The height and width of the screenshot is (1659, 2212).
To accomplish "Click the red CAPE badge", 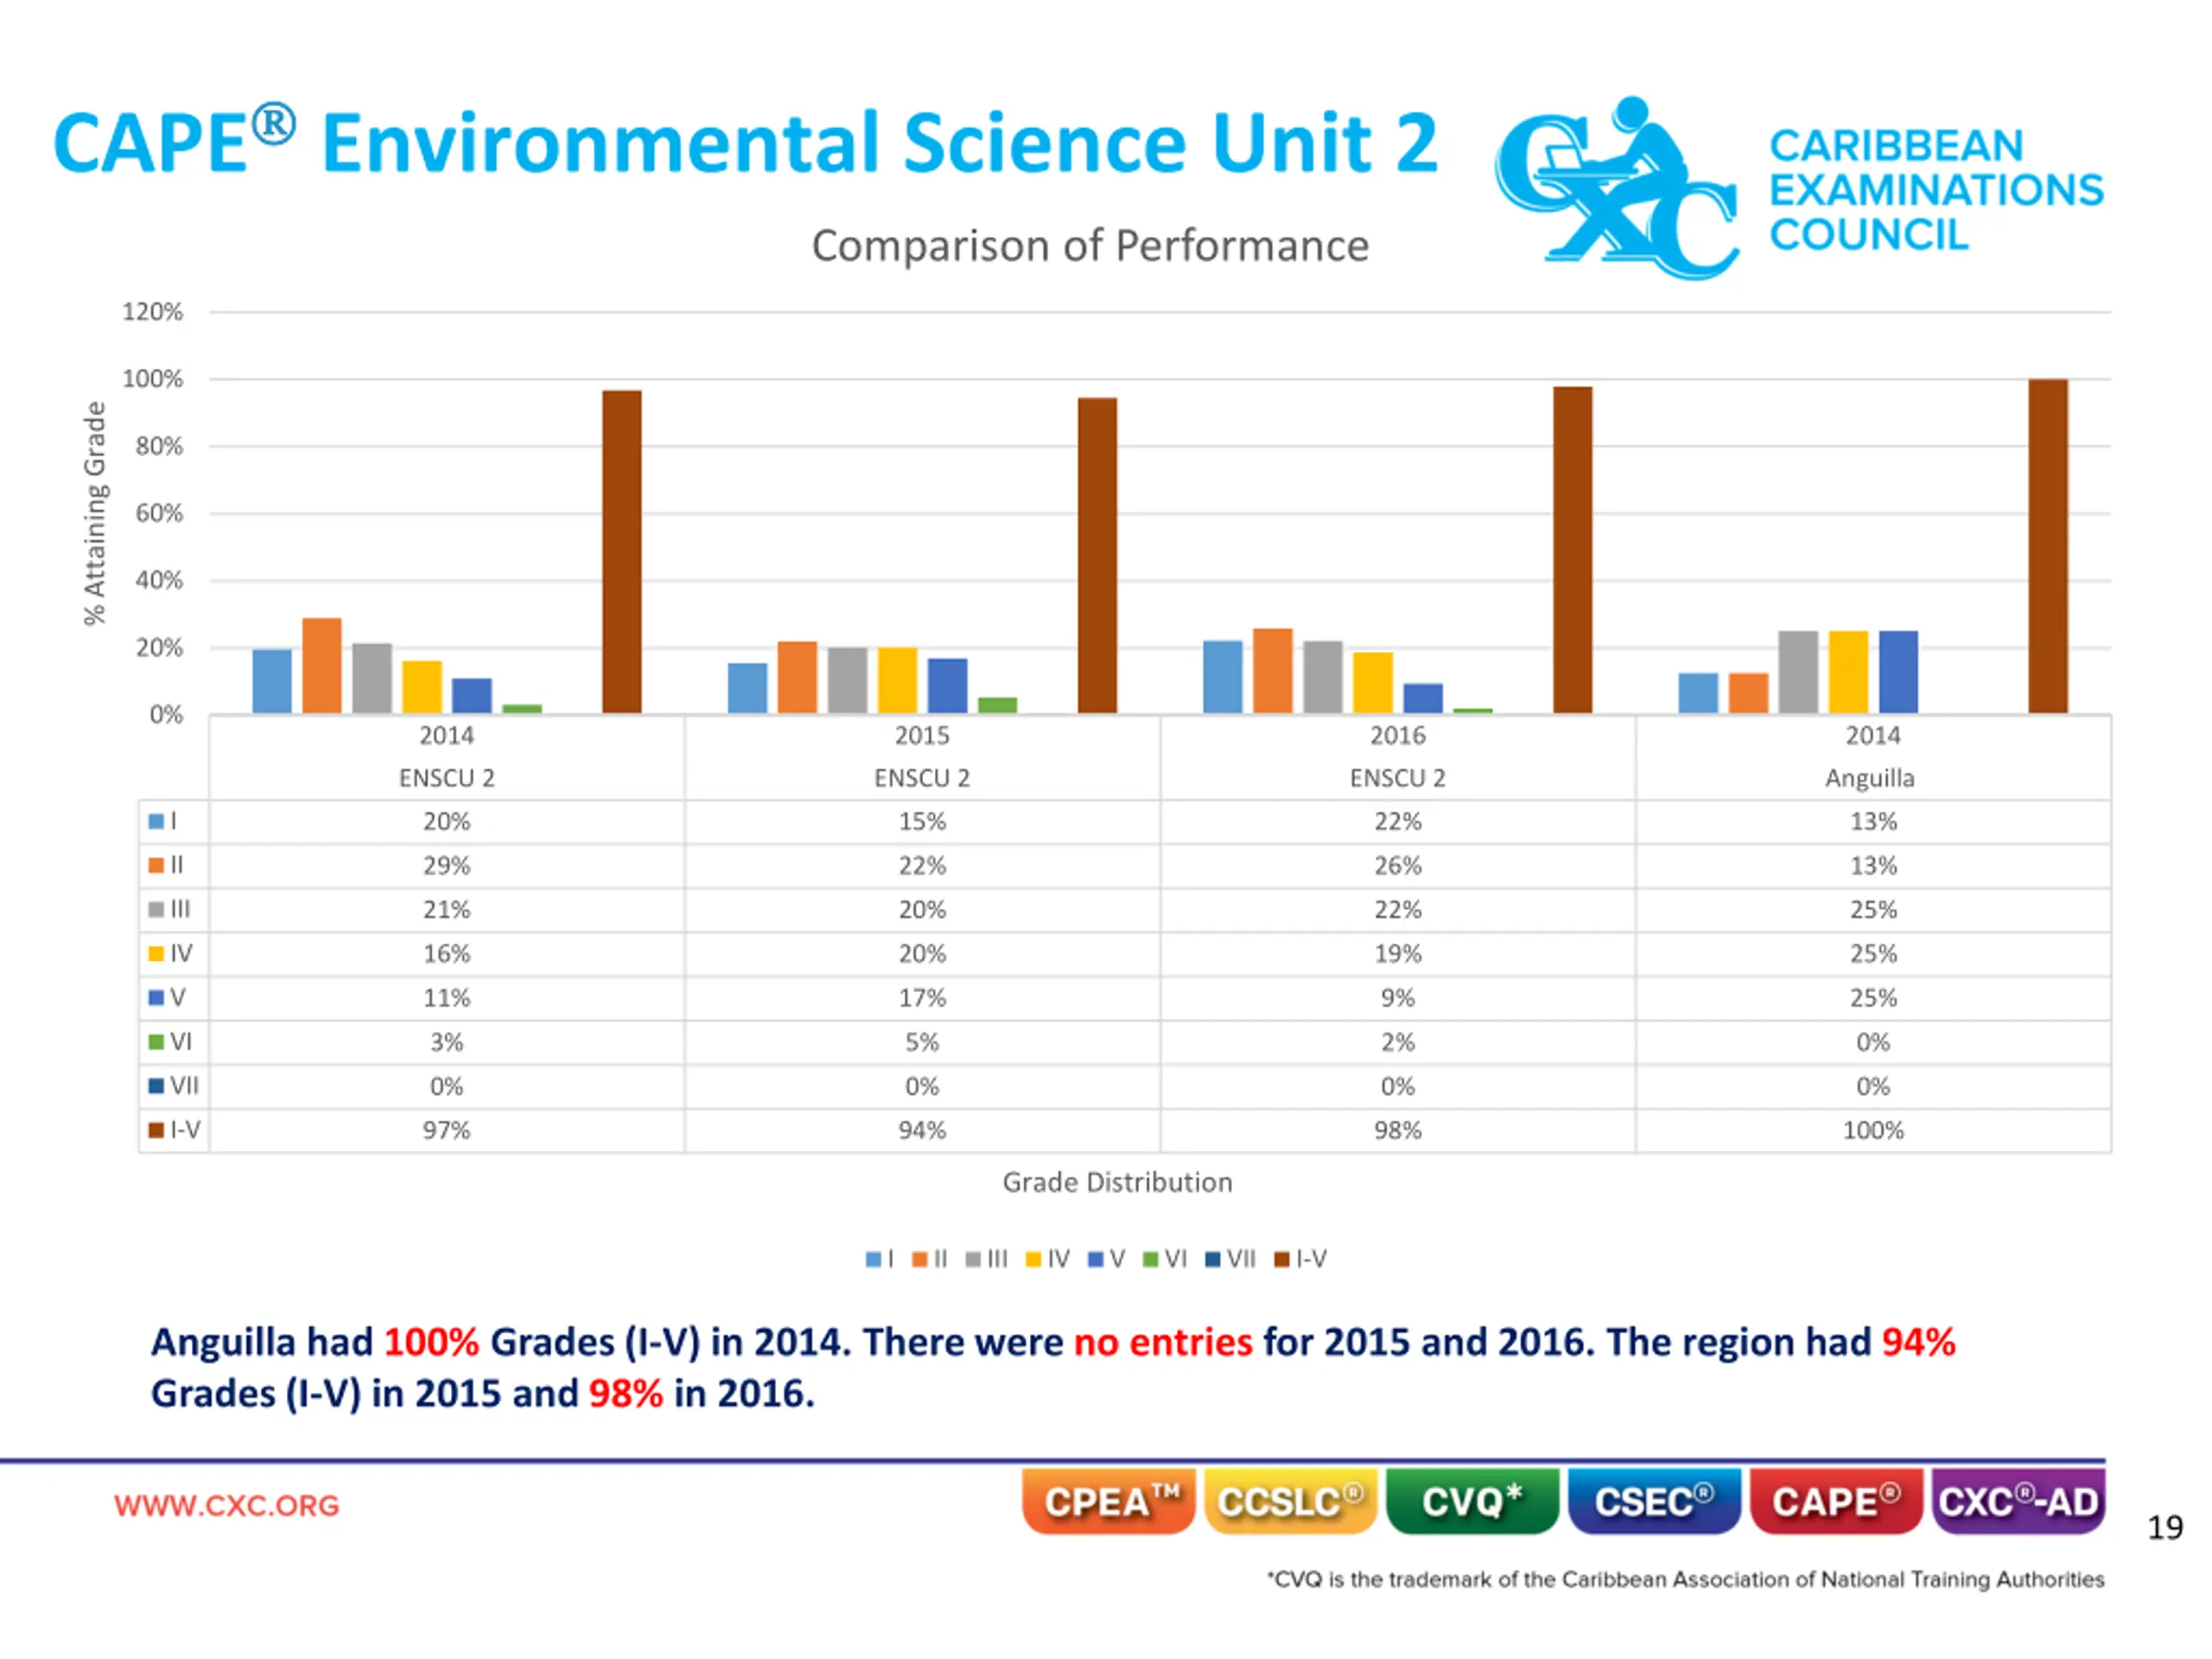I will point(1836,1501).
